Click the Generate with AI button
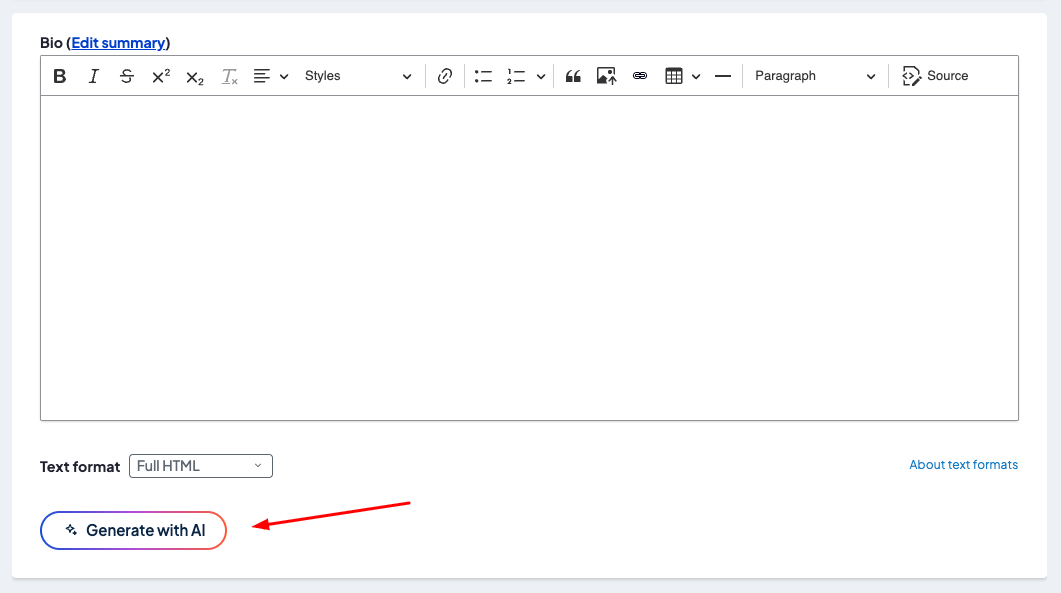Screen dimensions: 1061x593 [x=133, y=531]
